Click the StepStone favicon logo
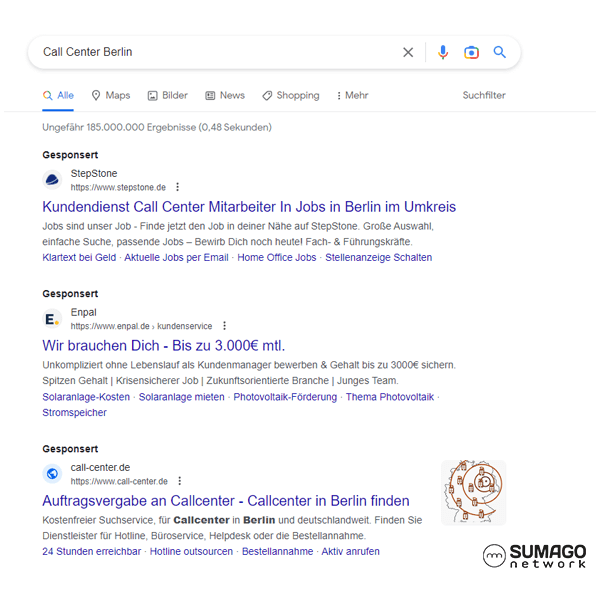This screenshot has height=600, width=600. coord(52,179)
